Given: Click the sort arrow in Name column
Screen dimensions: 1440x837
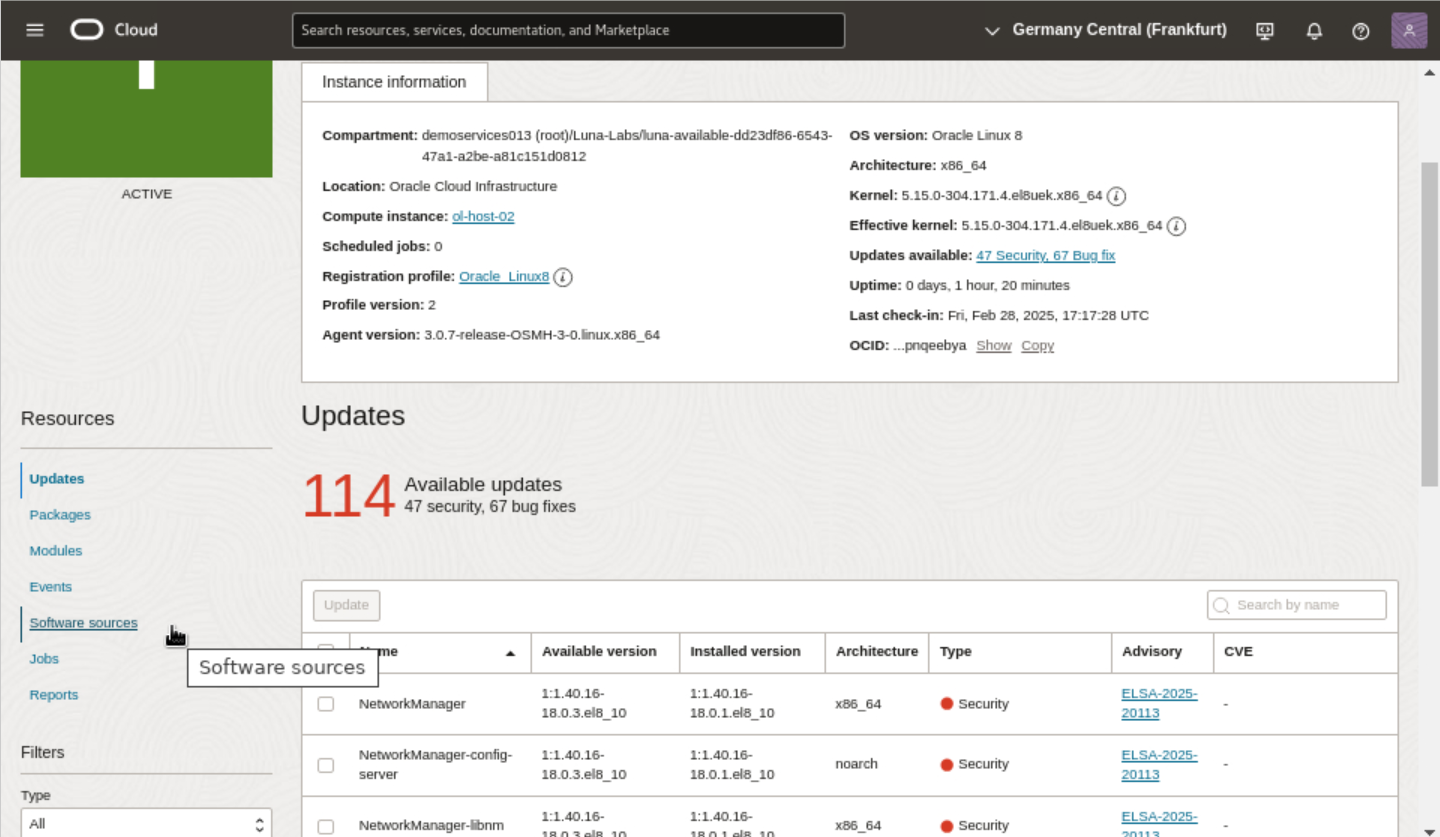Looking at the screenshot, I should tap(510, 653).
